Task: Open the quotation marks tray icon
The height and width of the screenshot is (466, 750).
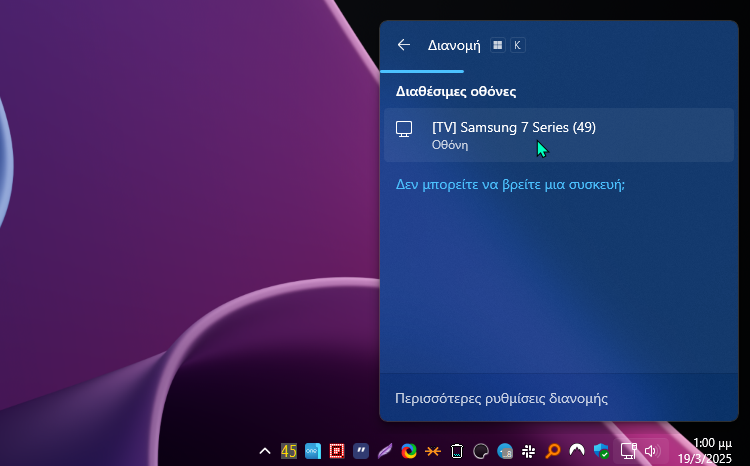Action: pyautogui.click(x=361, y=451)
